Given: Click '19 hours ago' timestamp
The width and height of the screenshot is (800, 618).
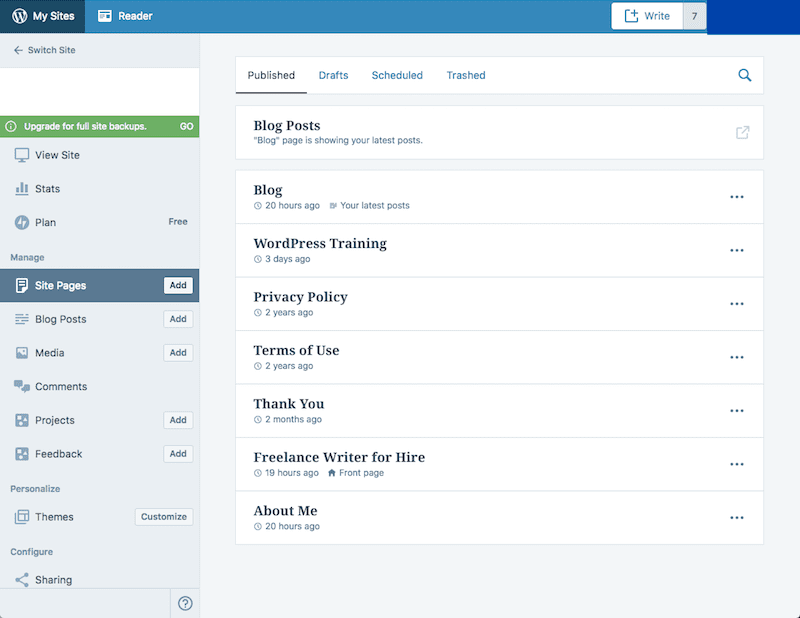Looking at the screenshot, I should coord(292,473).
